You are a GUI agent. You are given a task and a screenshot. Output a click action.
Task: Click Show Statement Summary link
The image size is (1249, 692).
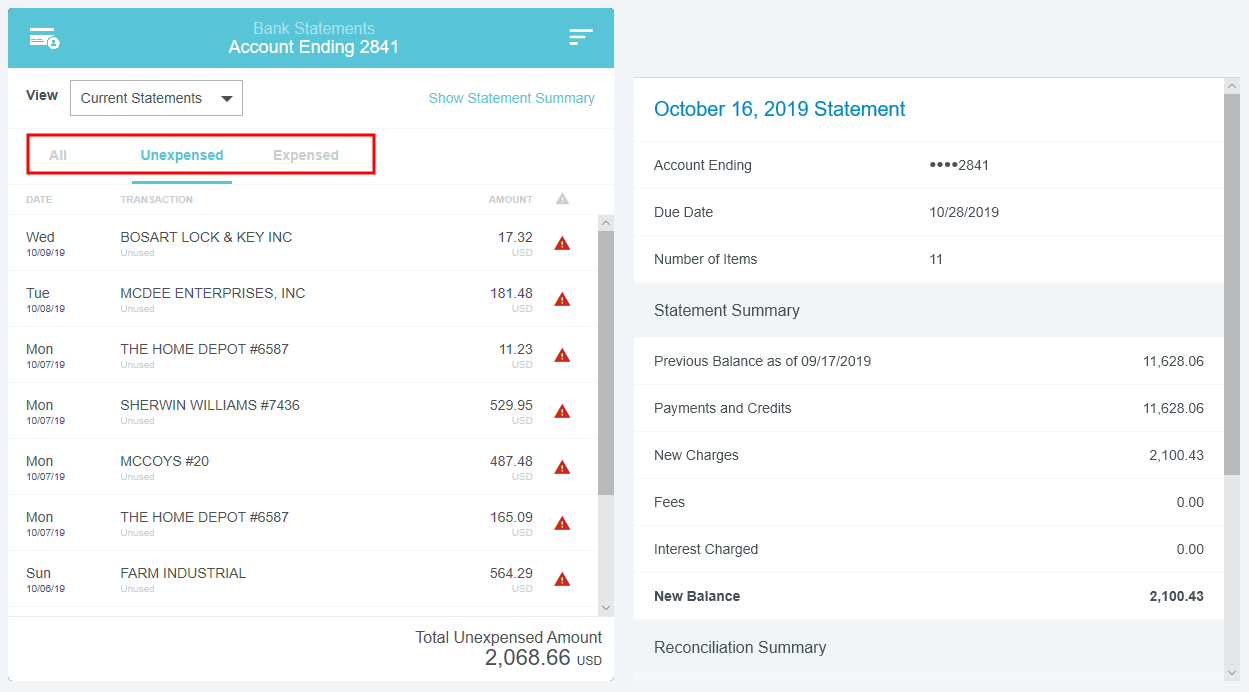511,98
